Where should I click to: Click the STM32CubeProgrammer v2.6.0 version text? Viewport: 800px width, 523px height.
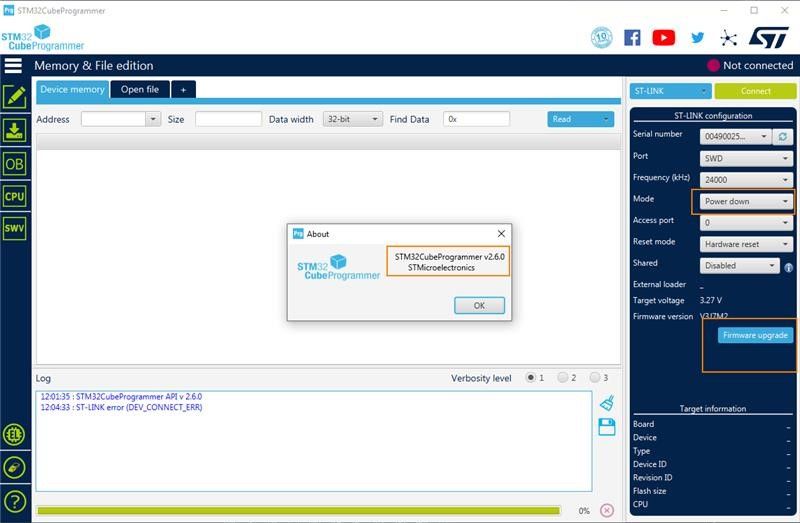[449, 257]
